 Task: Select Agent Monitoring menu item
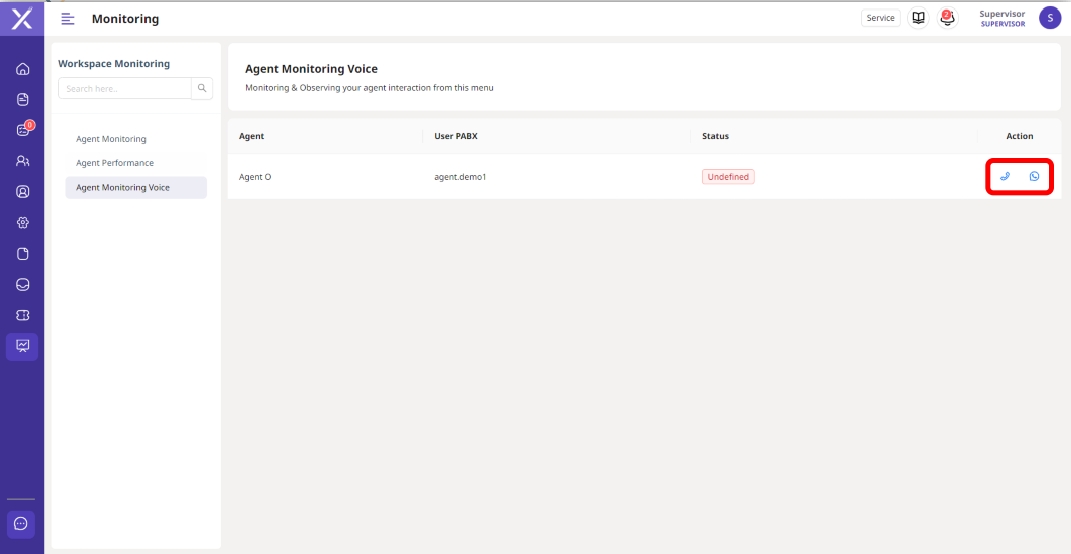111,139
